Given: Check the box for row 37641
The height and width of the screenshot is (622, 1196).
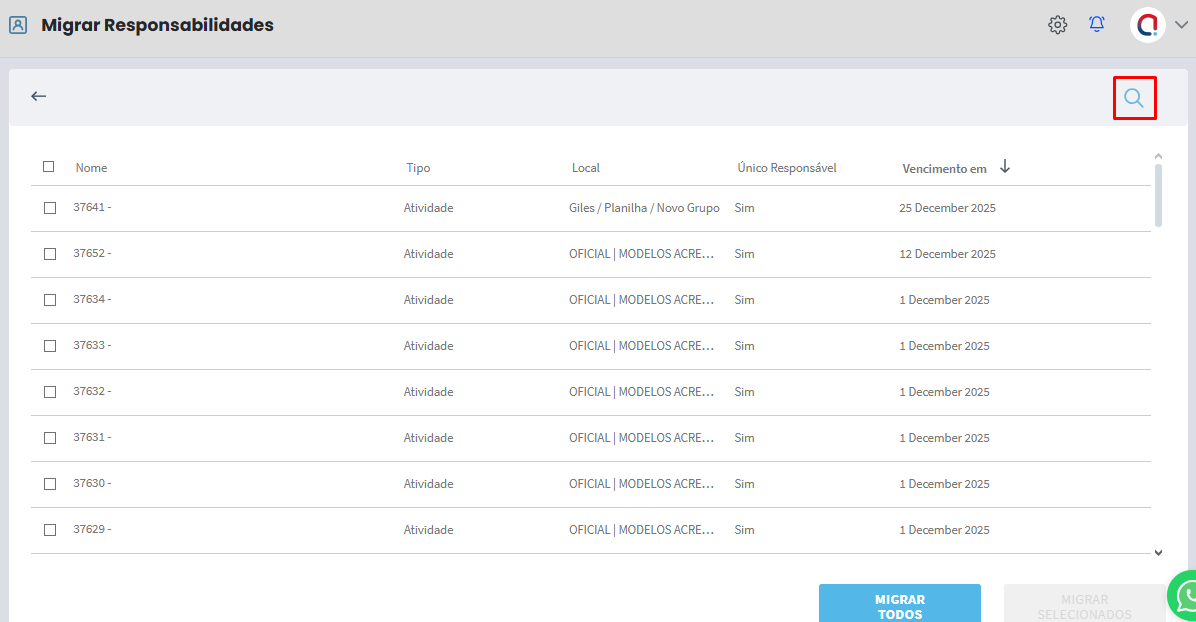Looking at the screenshot, I should pos(50,208).
